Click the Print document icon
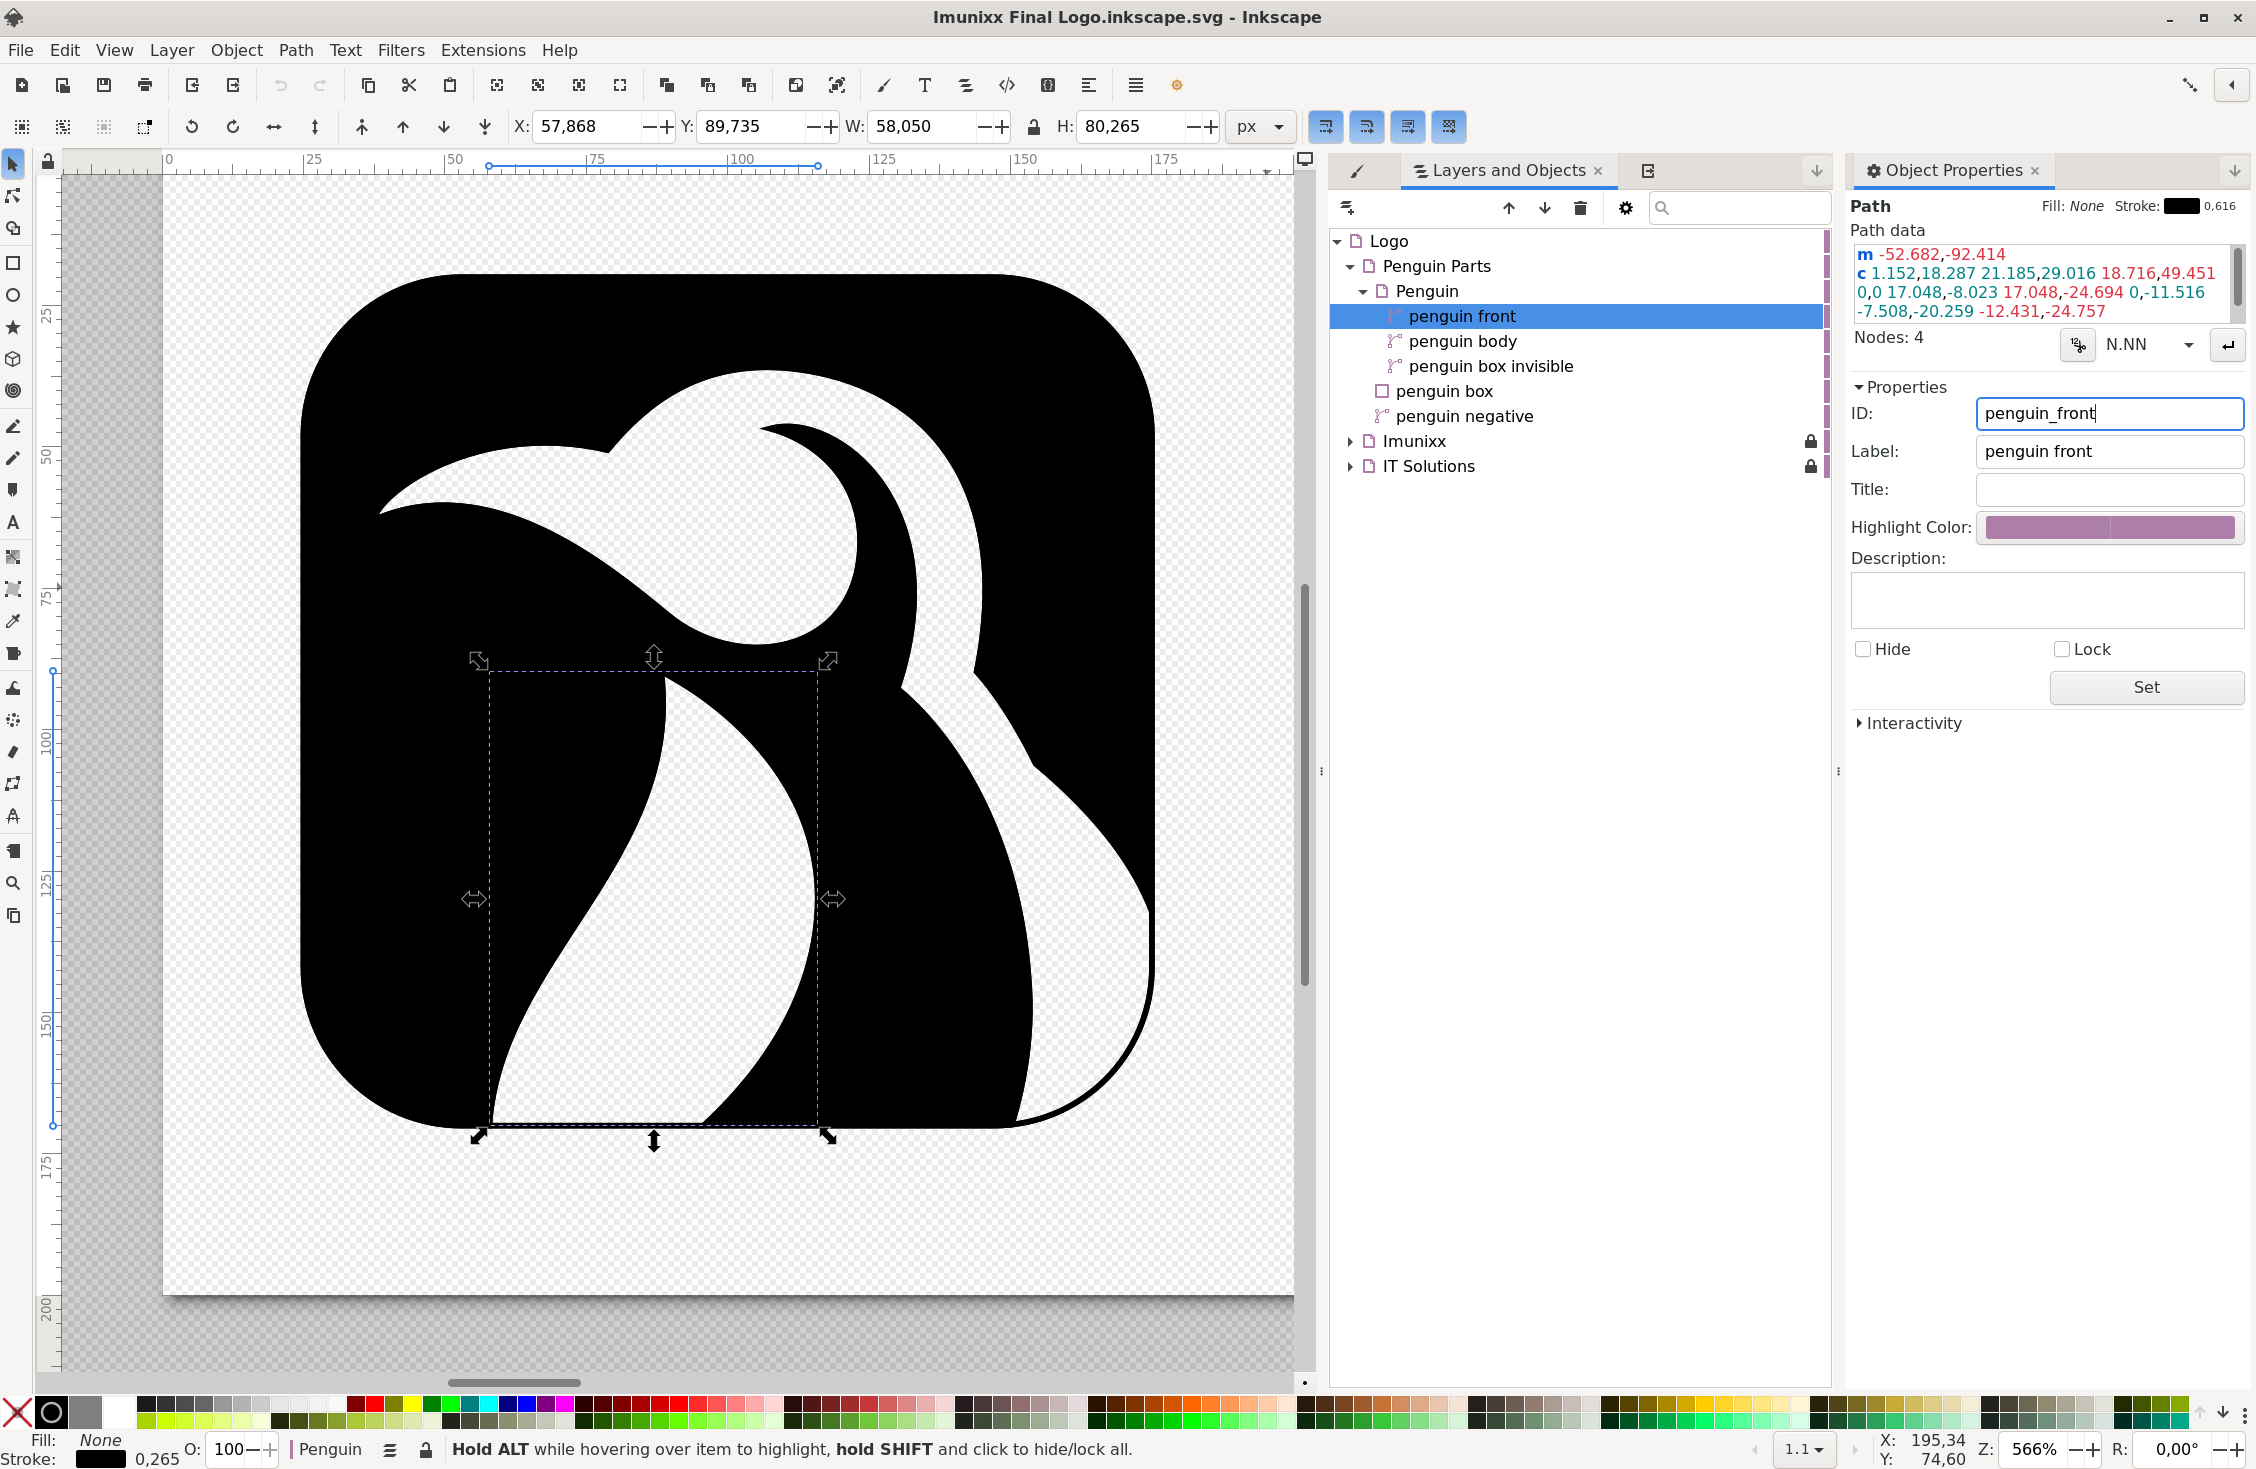 pos(145,85)
